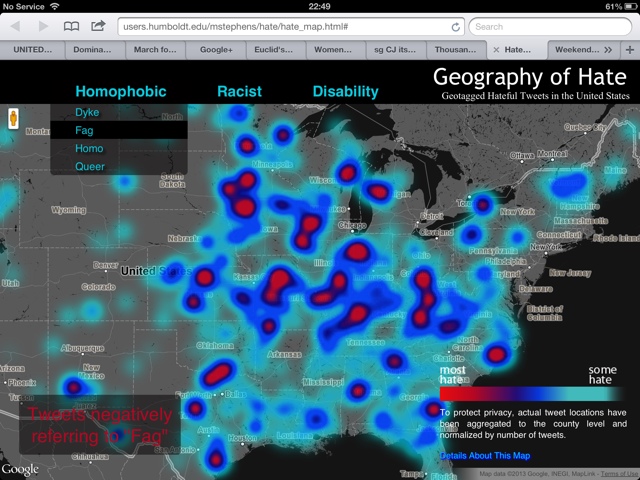Image resolution: width=640 pixels, height=480 pixels.
Task: Click the Delaware label on map
Action: pos(536,289)
